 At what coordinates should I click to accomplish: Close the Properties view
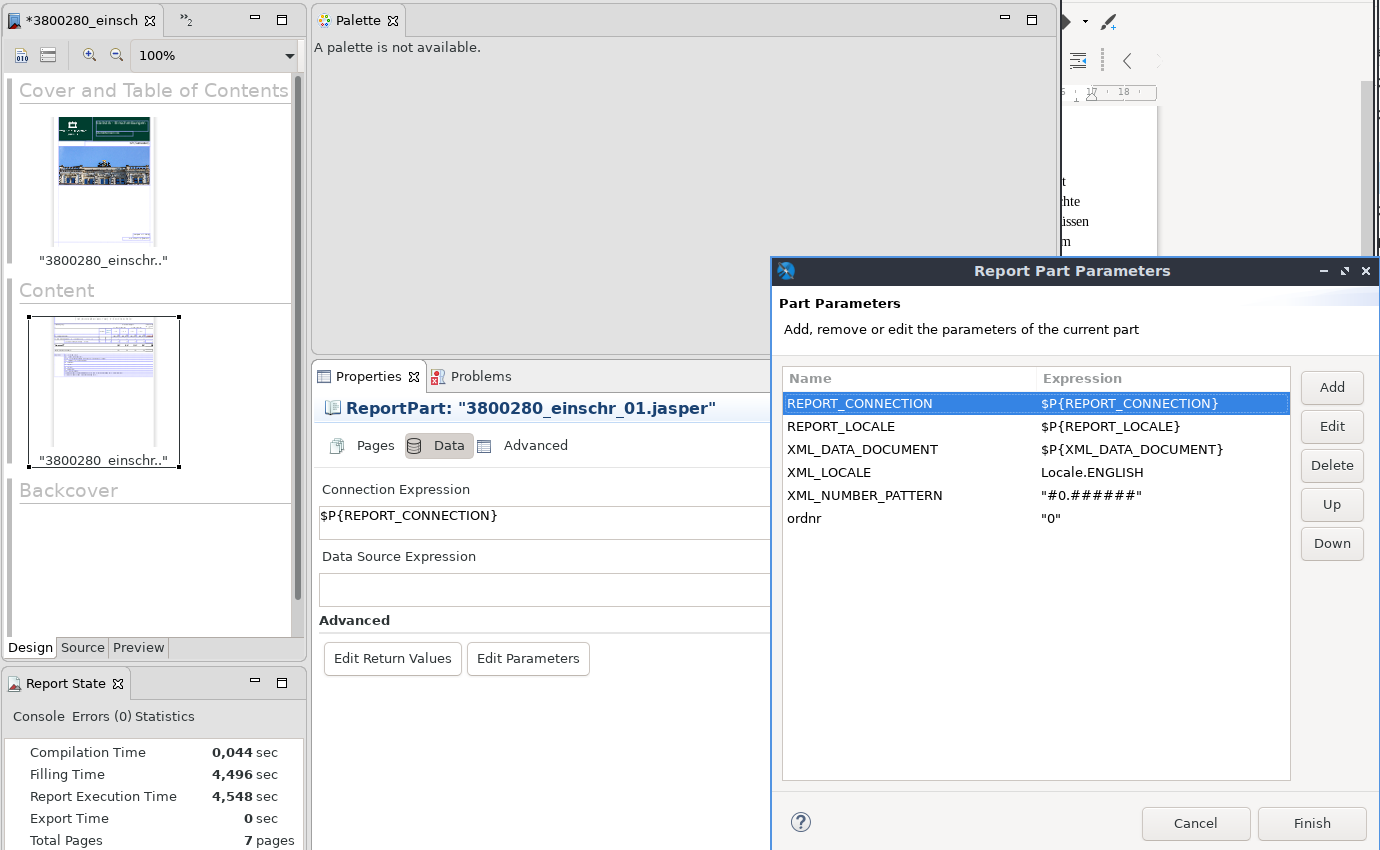click(414, 376)
